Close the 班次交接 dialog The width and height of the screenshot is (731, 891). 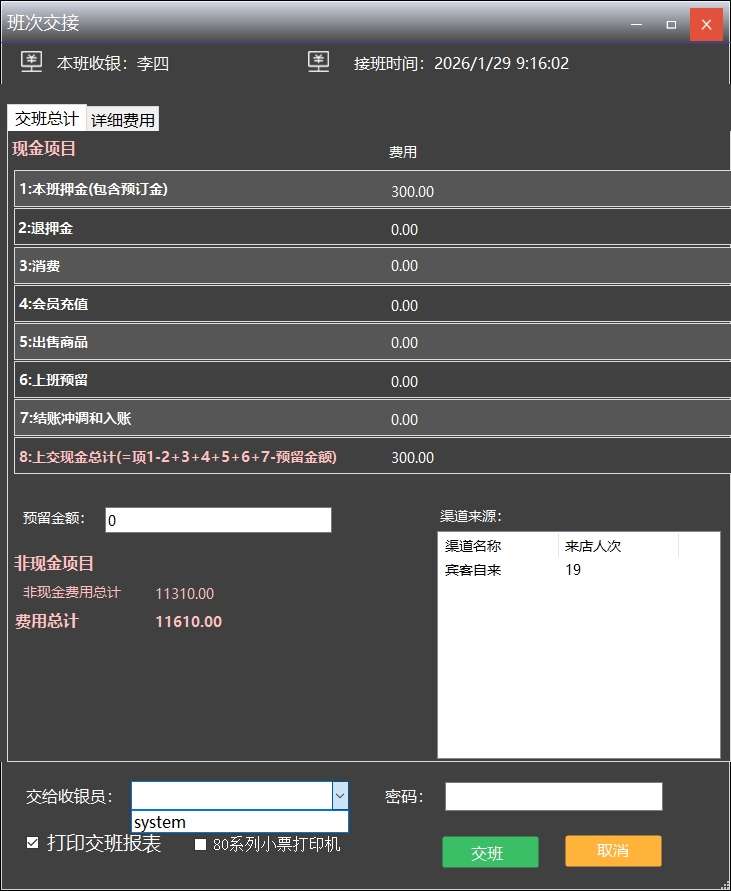pos(706,24)
